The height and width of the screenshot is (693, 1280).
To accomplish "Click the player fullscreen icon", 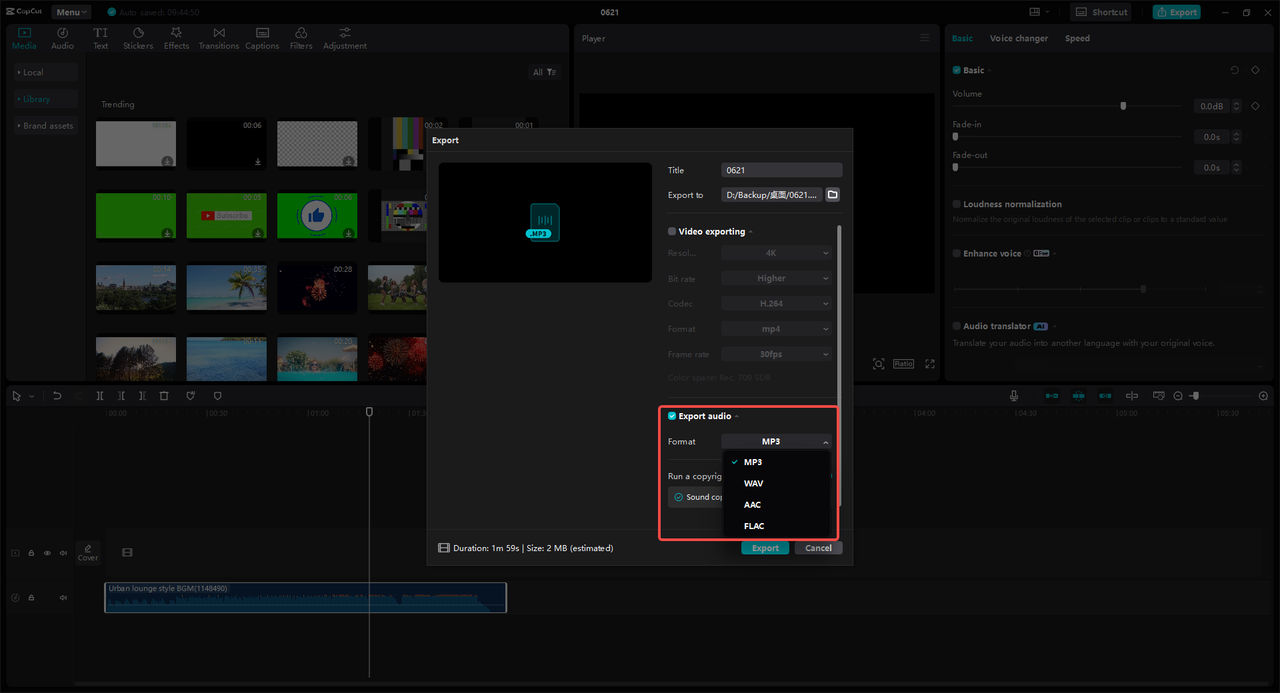I will click(x=929, y=364).
